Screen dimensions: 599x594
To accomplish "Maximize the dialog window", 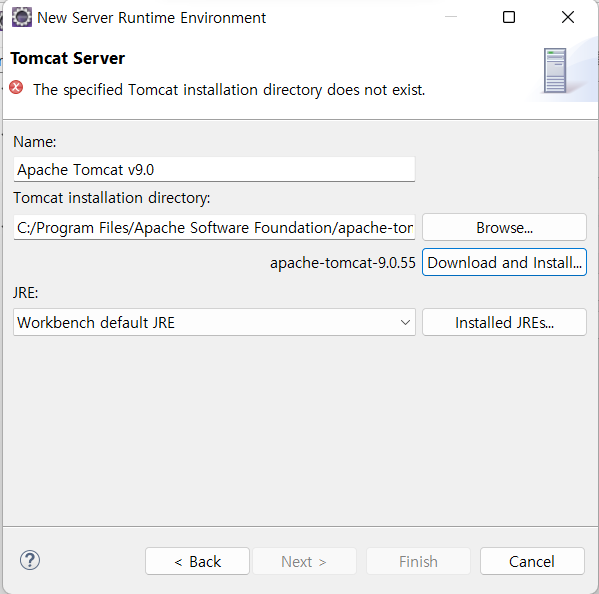I will point(509,17).
